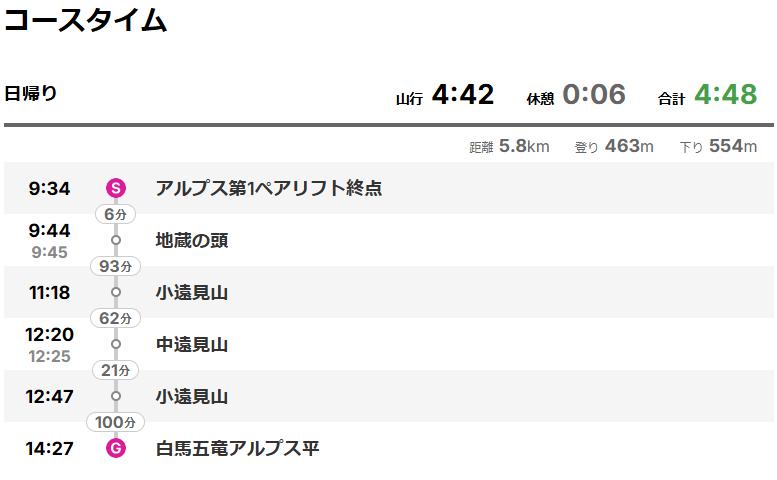Click the pink S start marker icon
Image resolution: width=777 pixels, height=480 pixels.
[115, 188]
